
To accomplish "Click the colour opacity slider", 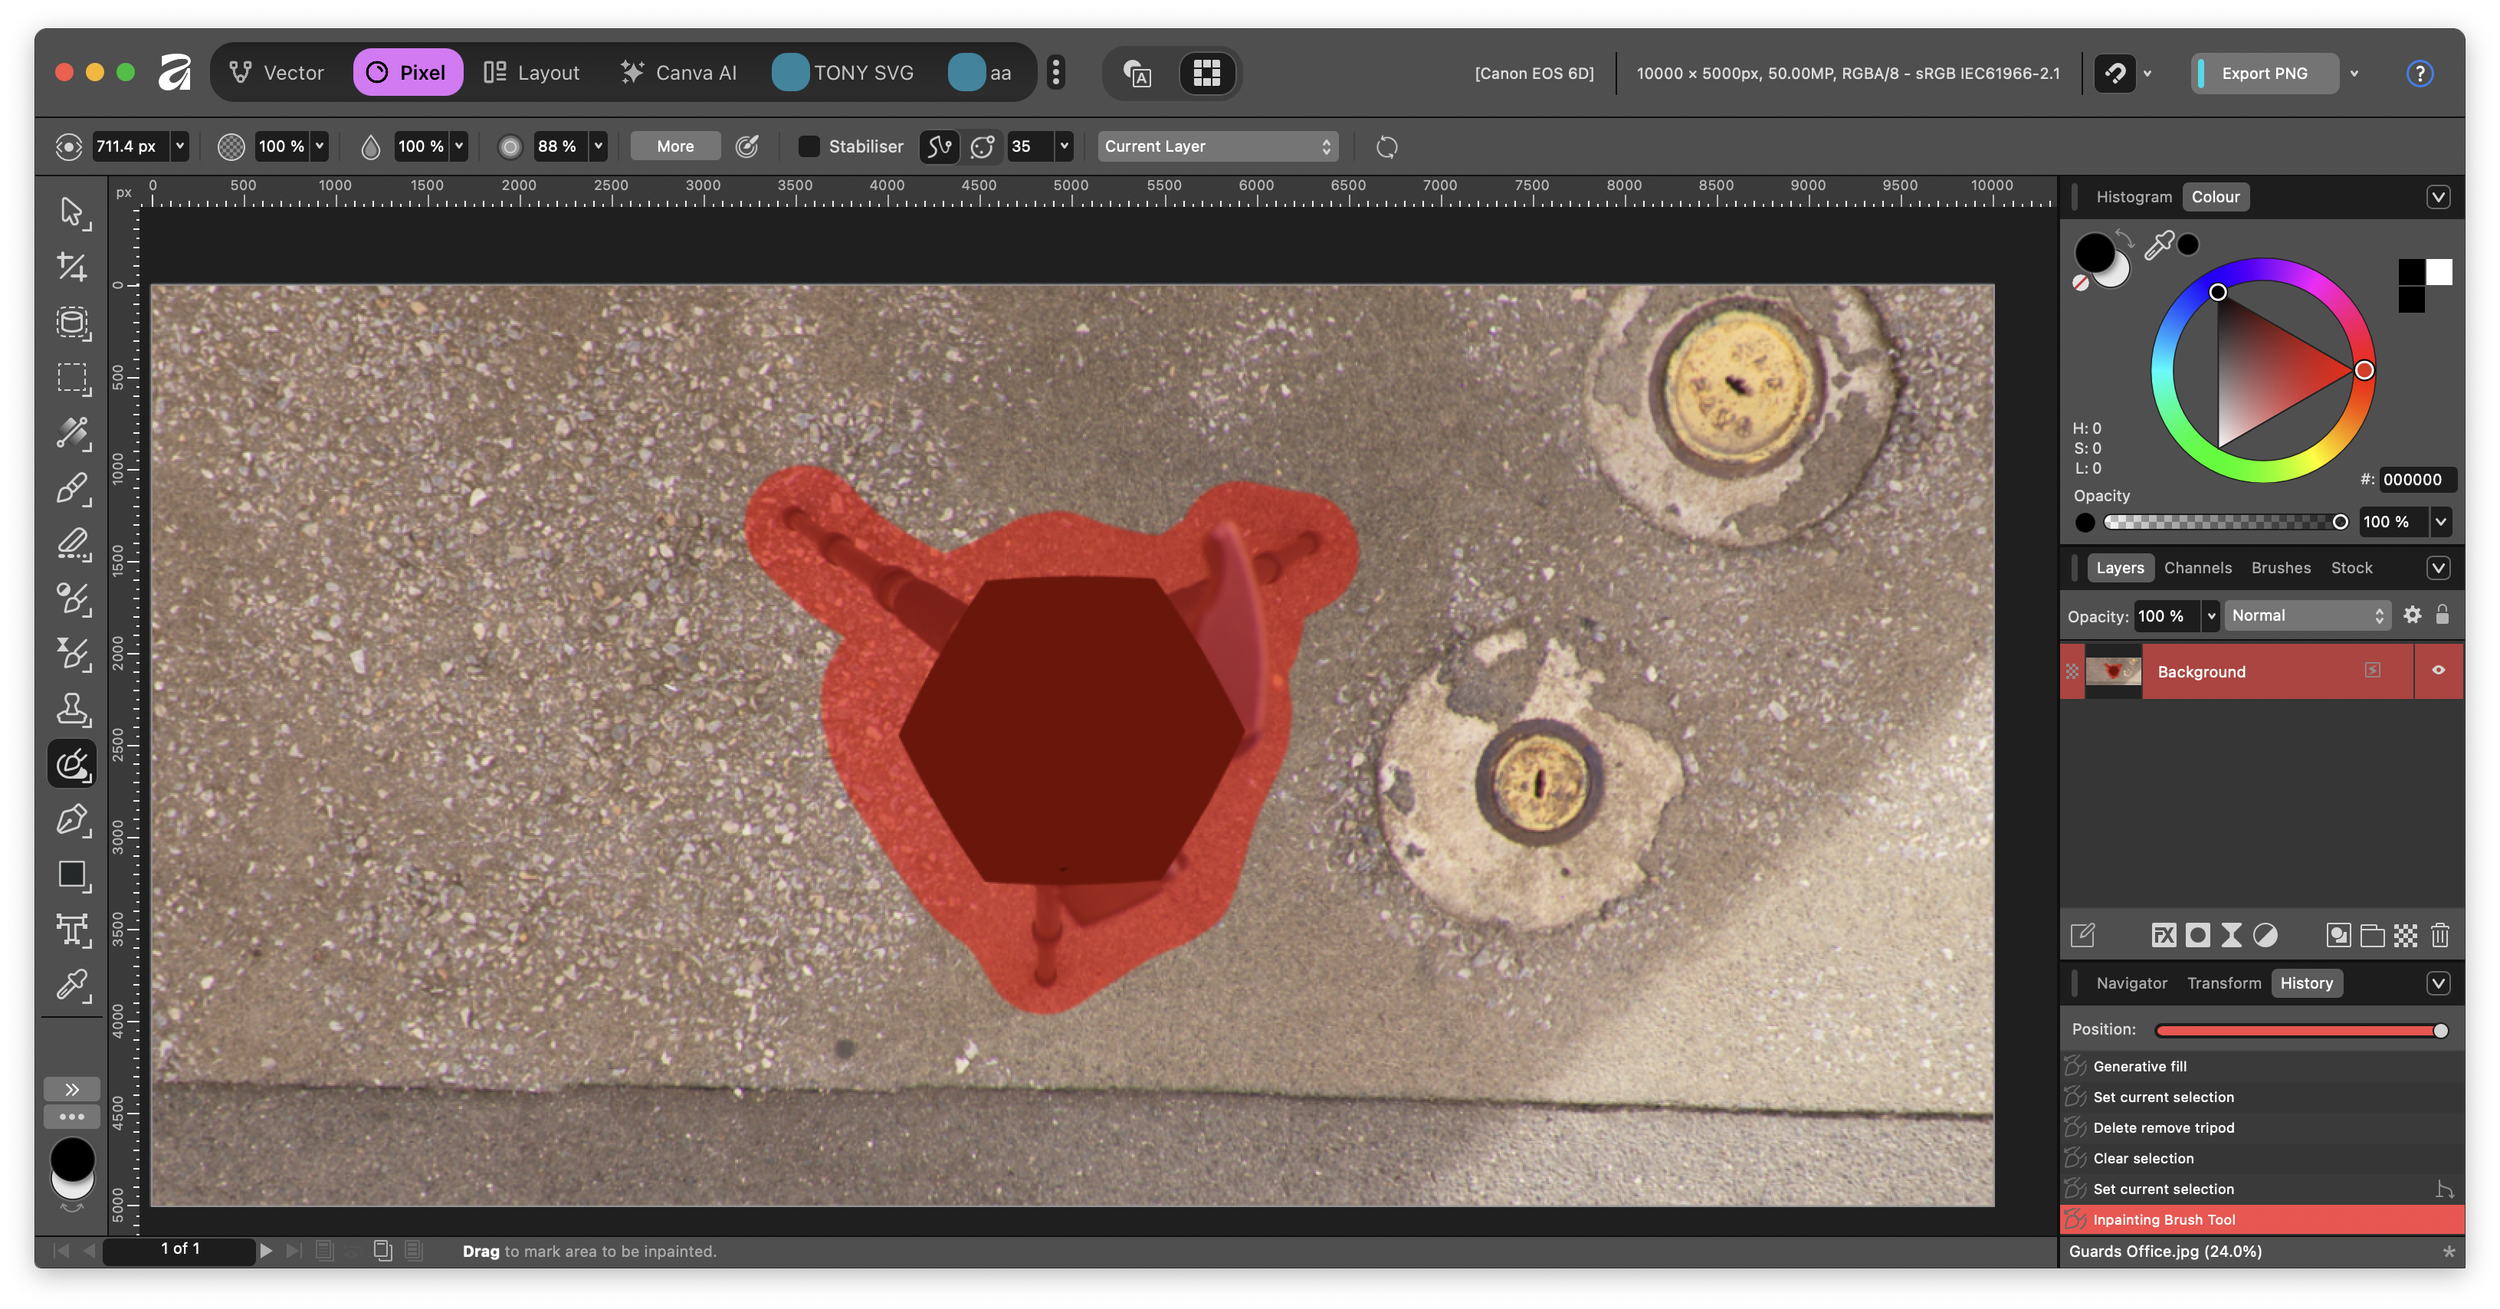I will tap(2222, 522).
